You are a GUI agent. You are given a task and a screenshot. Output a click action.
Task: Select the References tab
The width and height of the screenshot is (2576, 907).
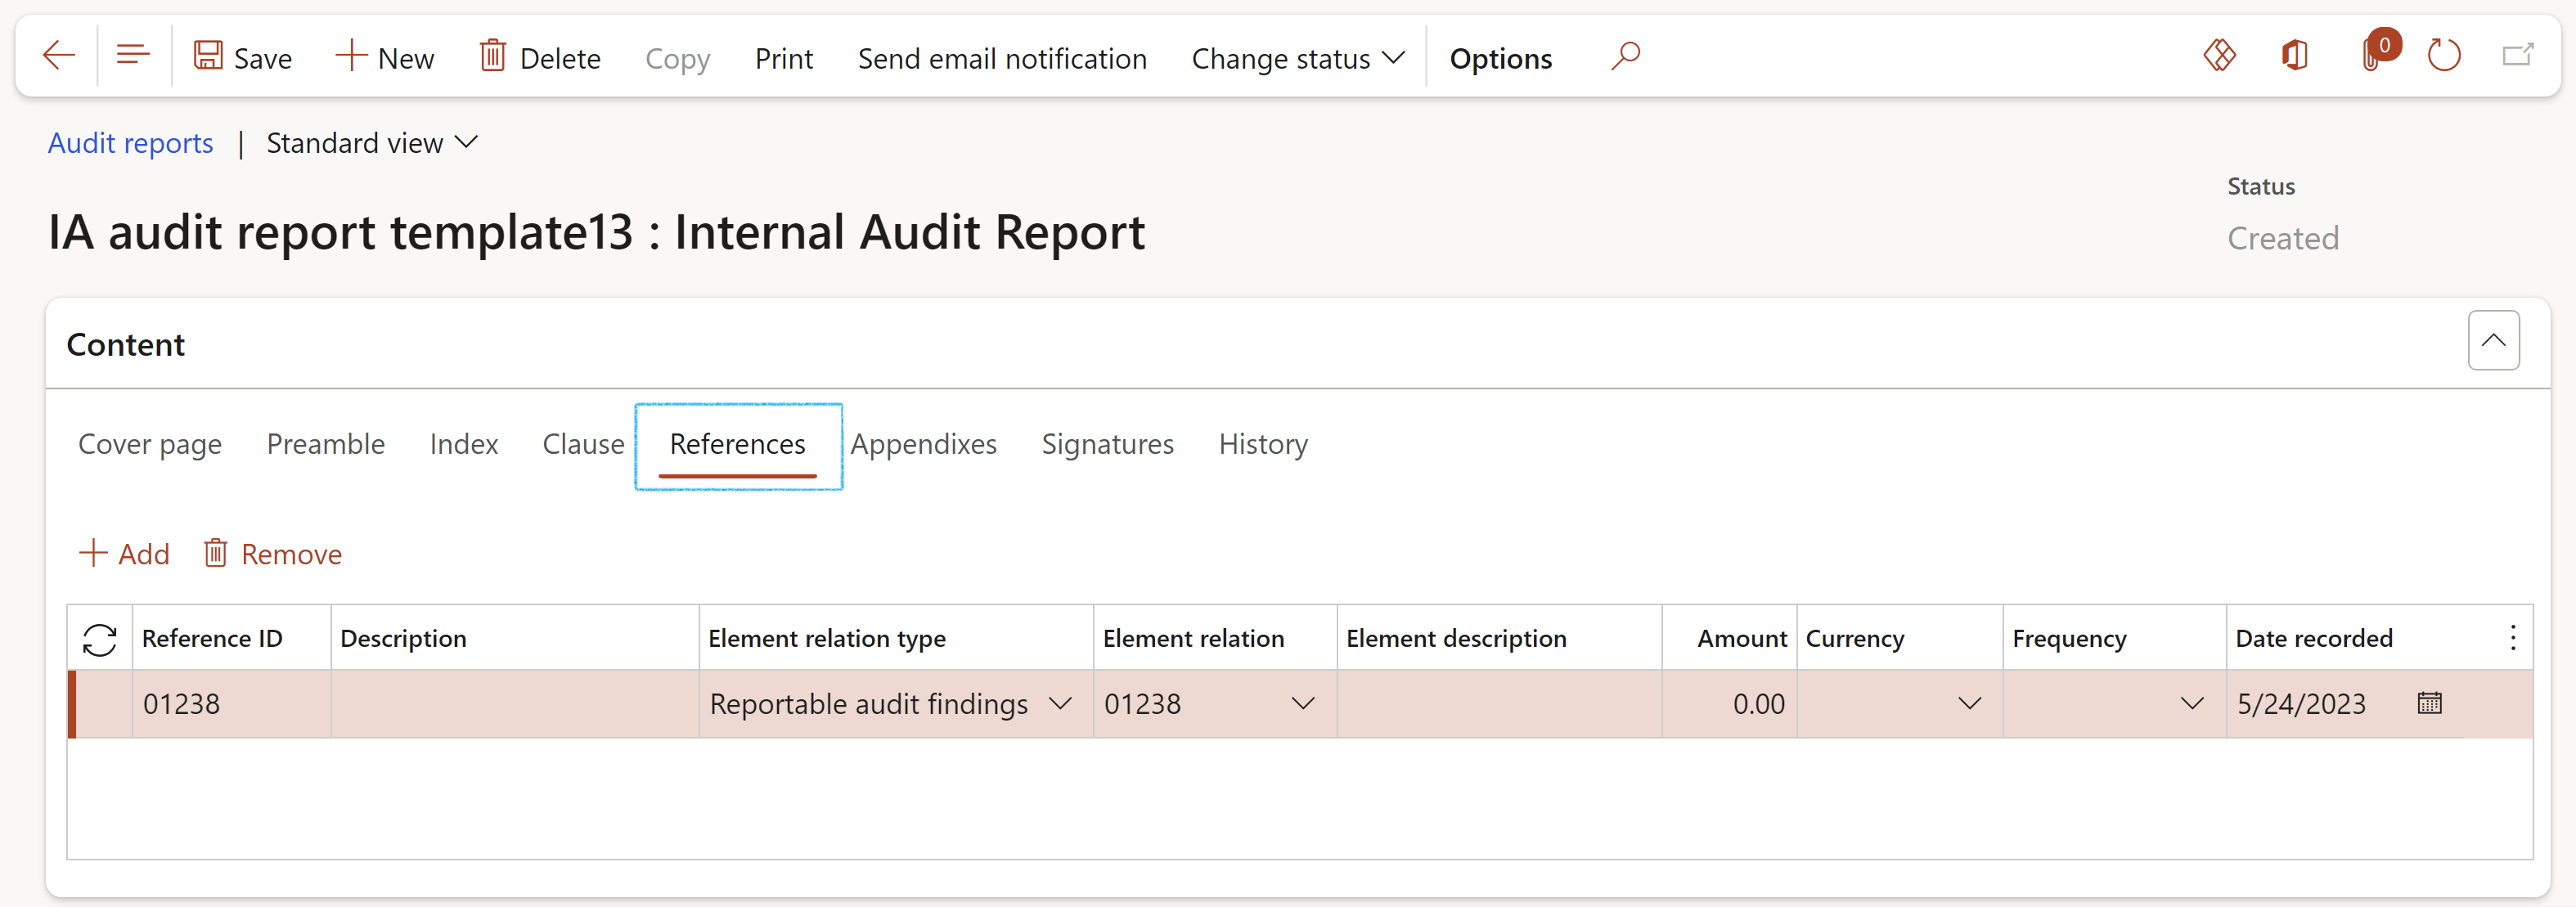click(738, 445)
